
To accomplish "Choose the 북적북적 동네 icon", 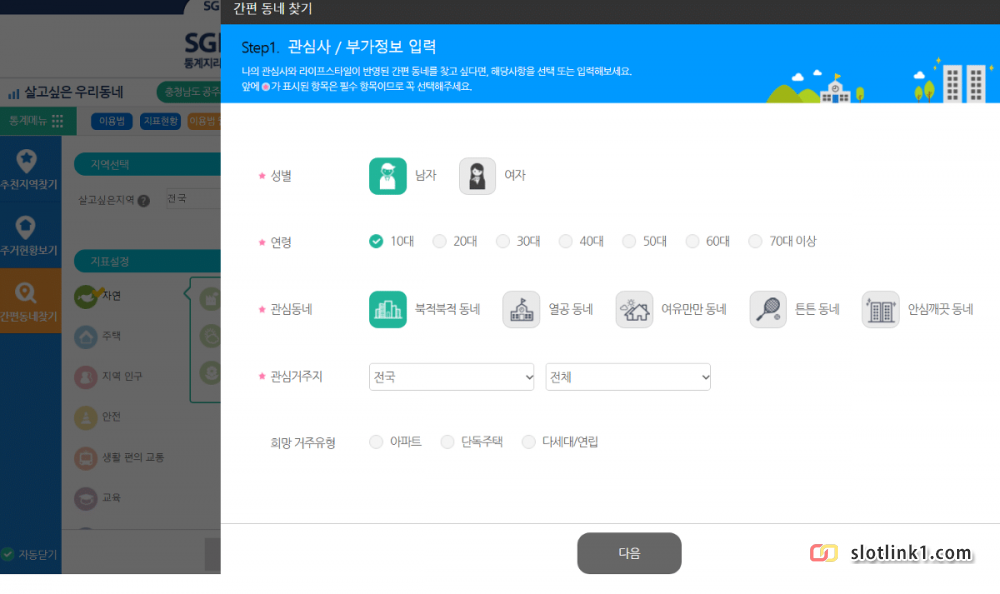I will click(388, 309).
